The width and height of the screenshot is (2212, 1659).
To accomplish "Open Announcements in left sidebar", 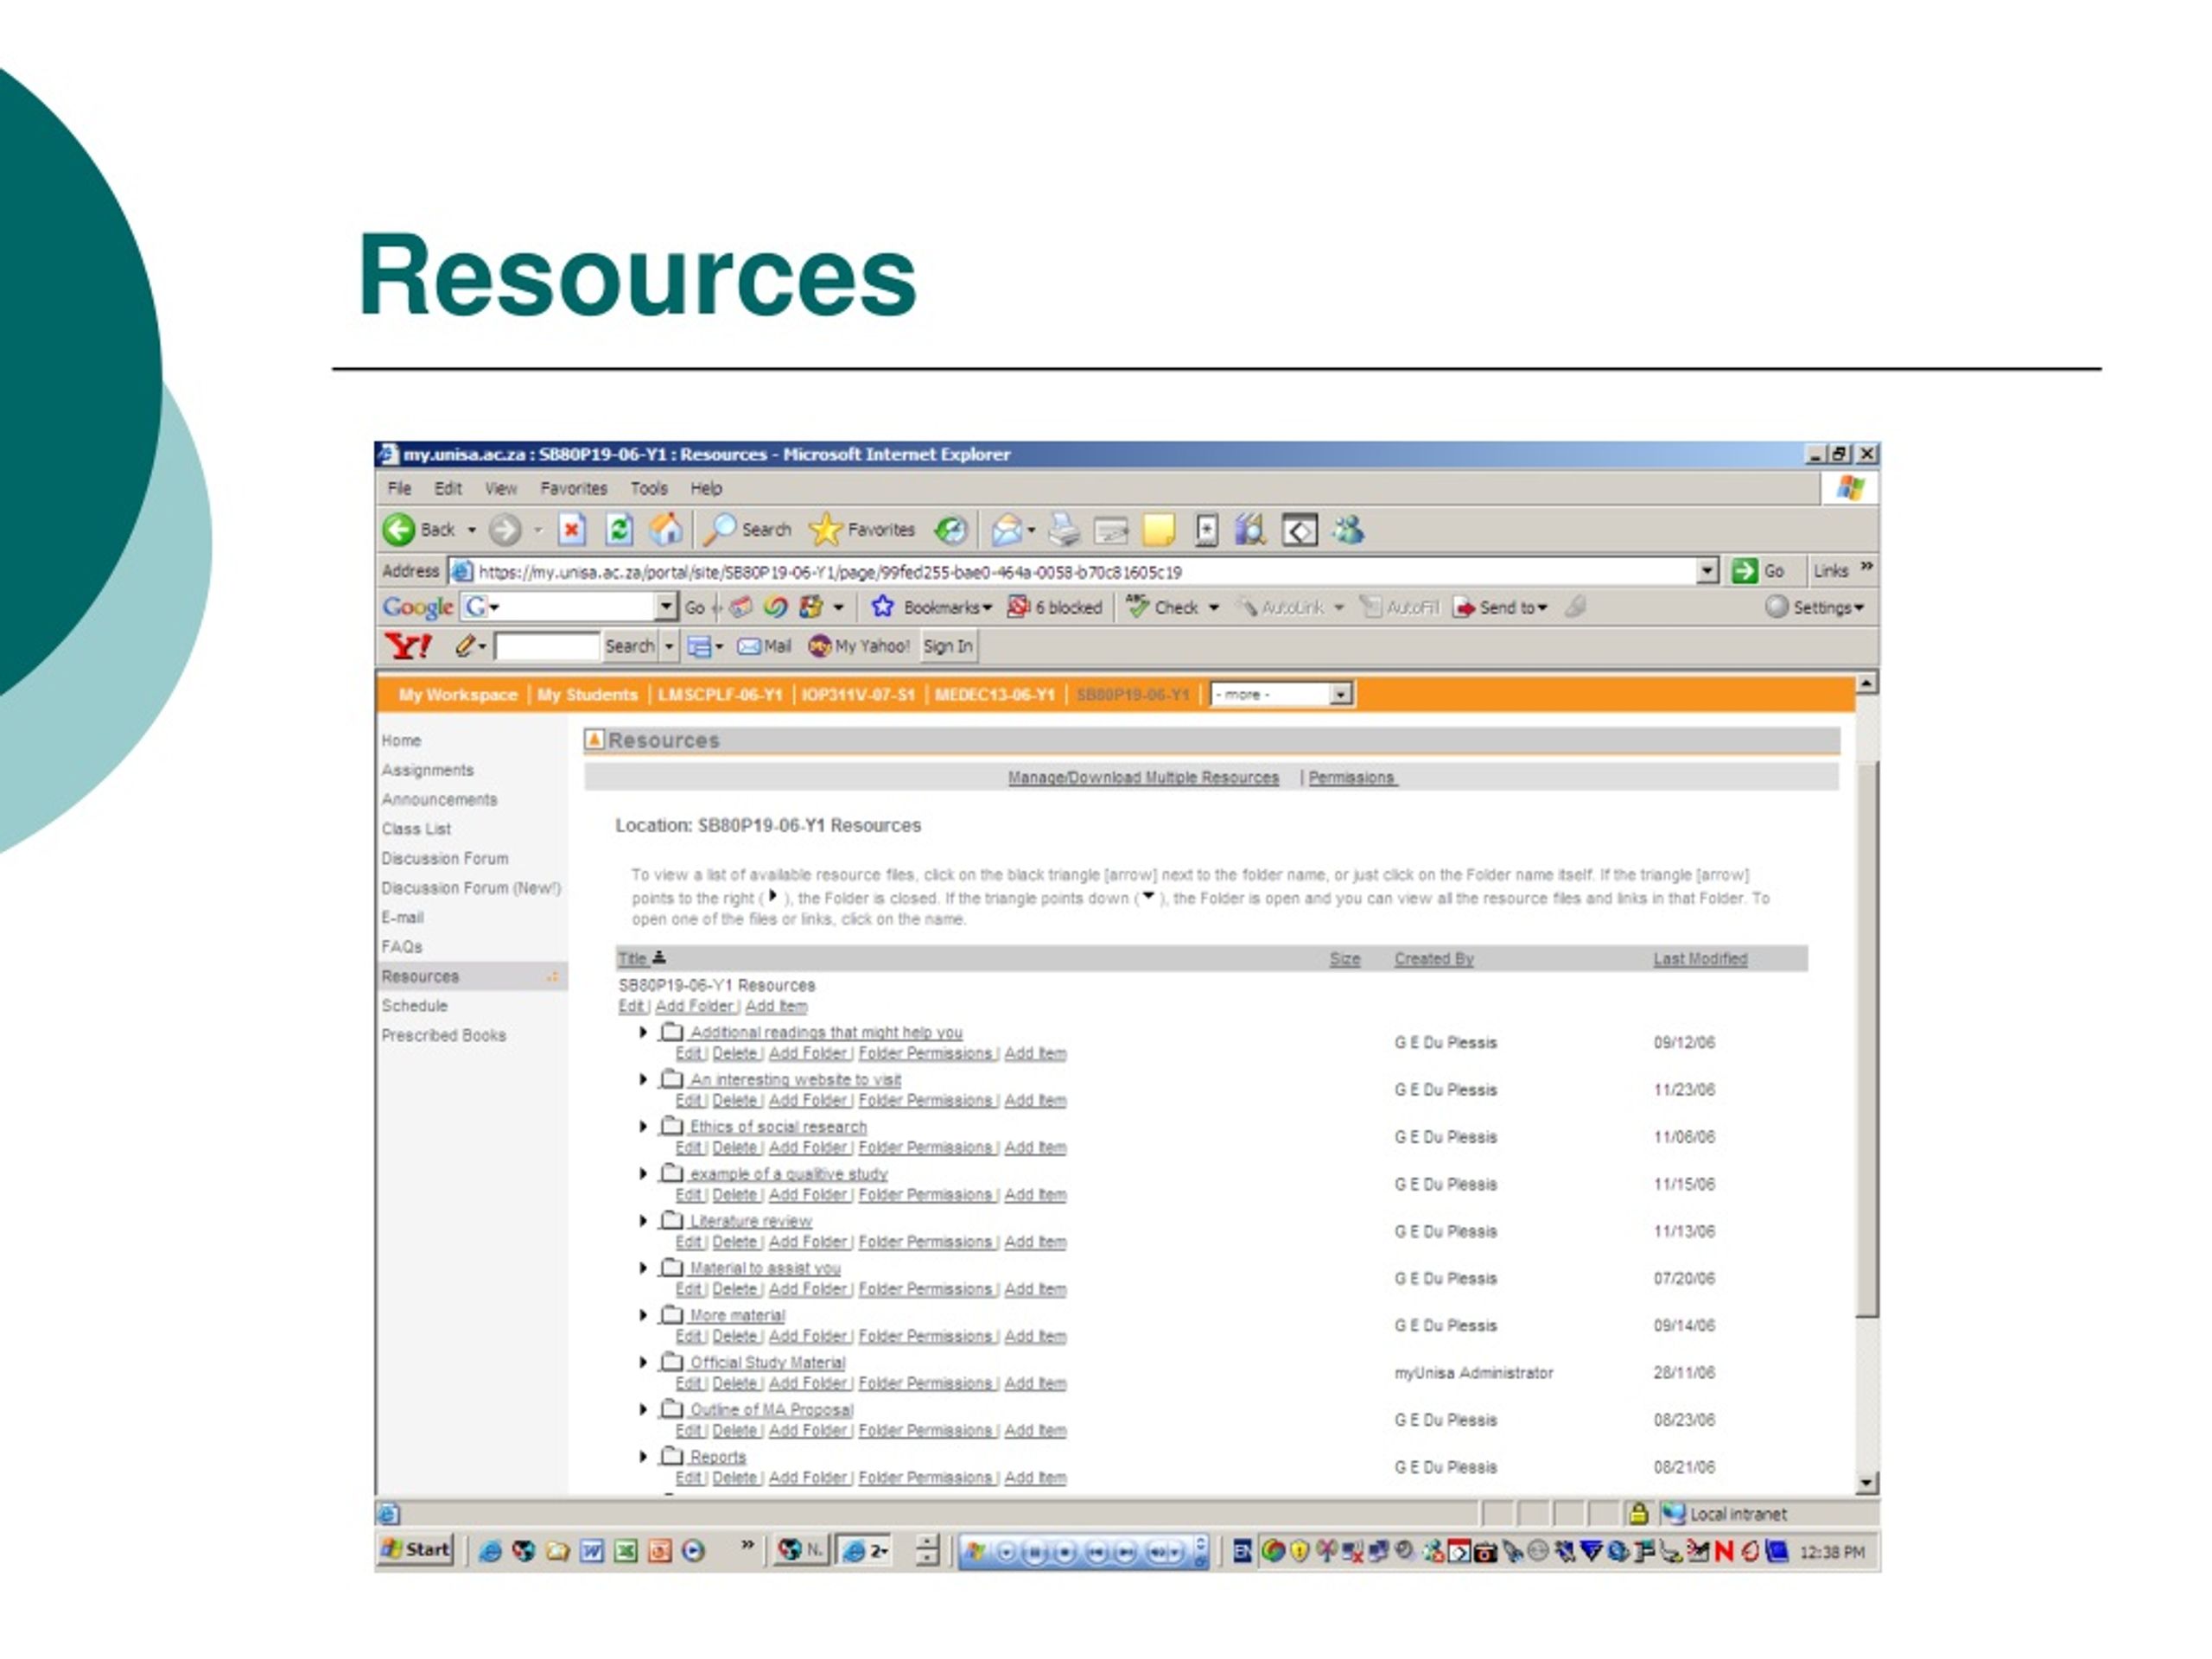I will coord(439,799).
